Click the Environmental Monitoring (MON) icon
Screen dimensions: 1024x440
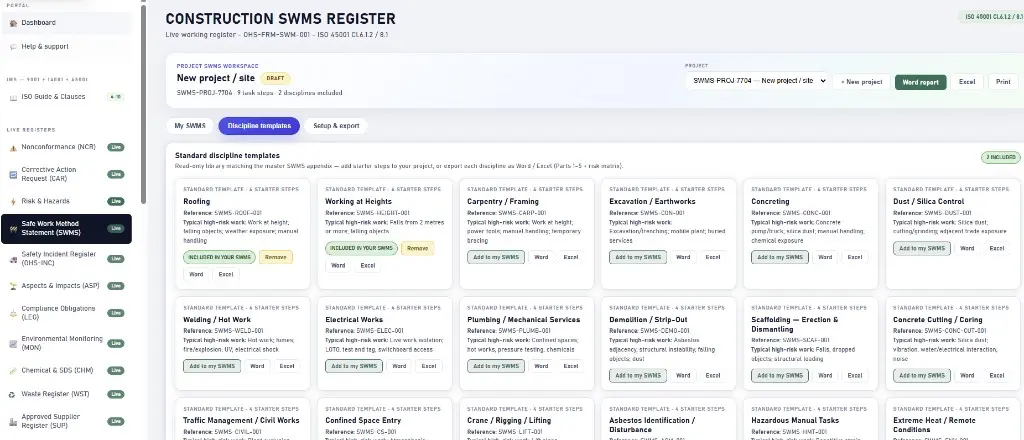pyautogui.click(x=14, y=343)
